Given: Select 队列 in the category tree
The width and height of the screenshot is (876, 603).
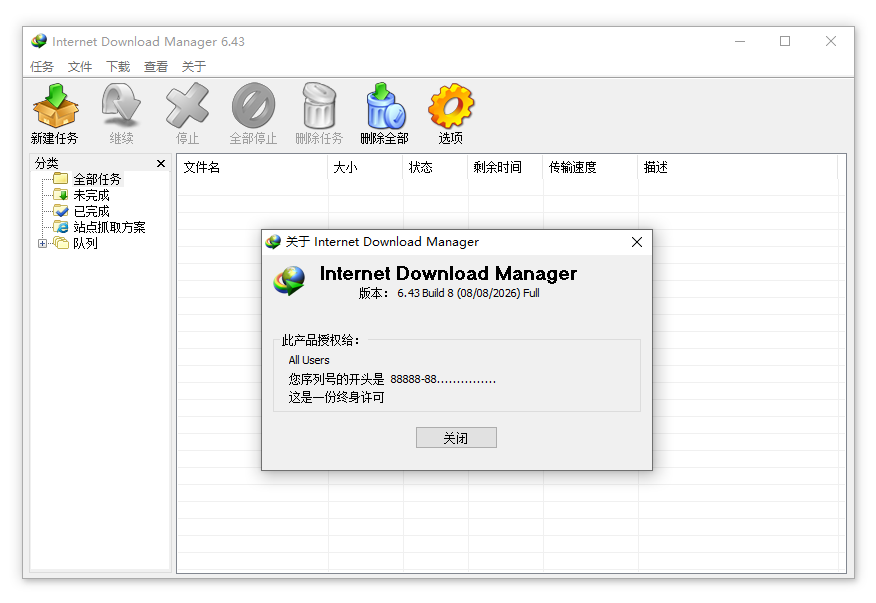Looking at the screenshot, I should 85,243.
